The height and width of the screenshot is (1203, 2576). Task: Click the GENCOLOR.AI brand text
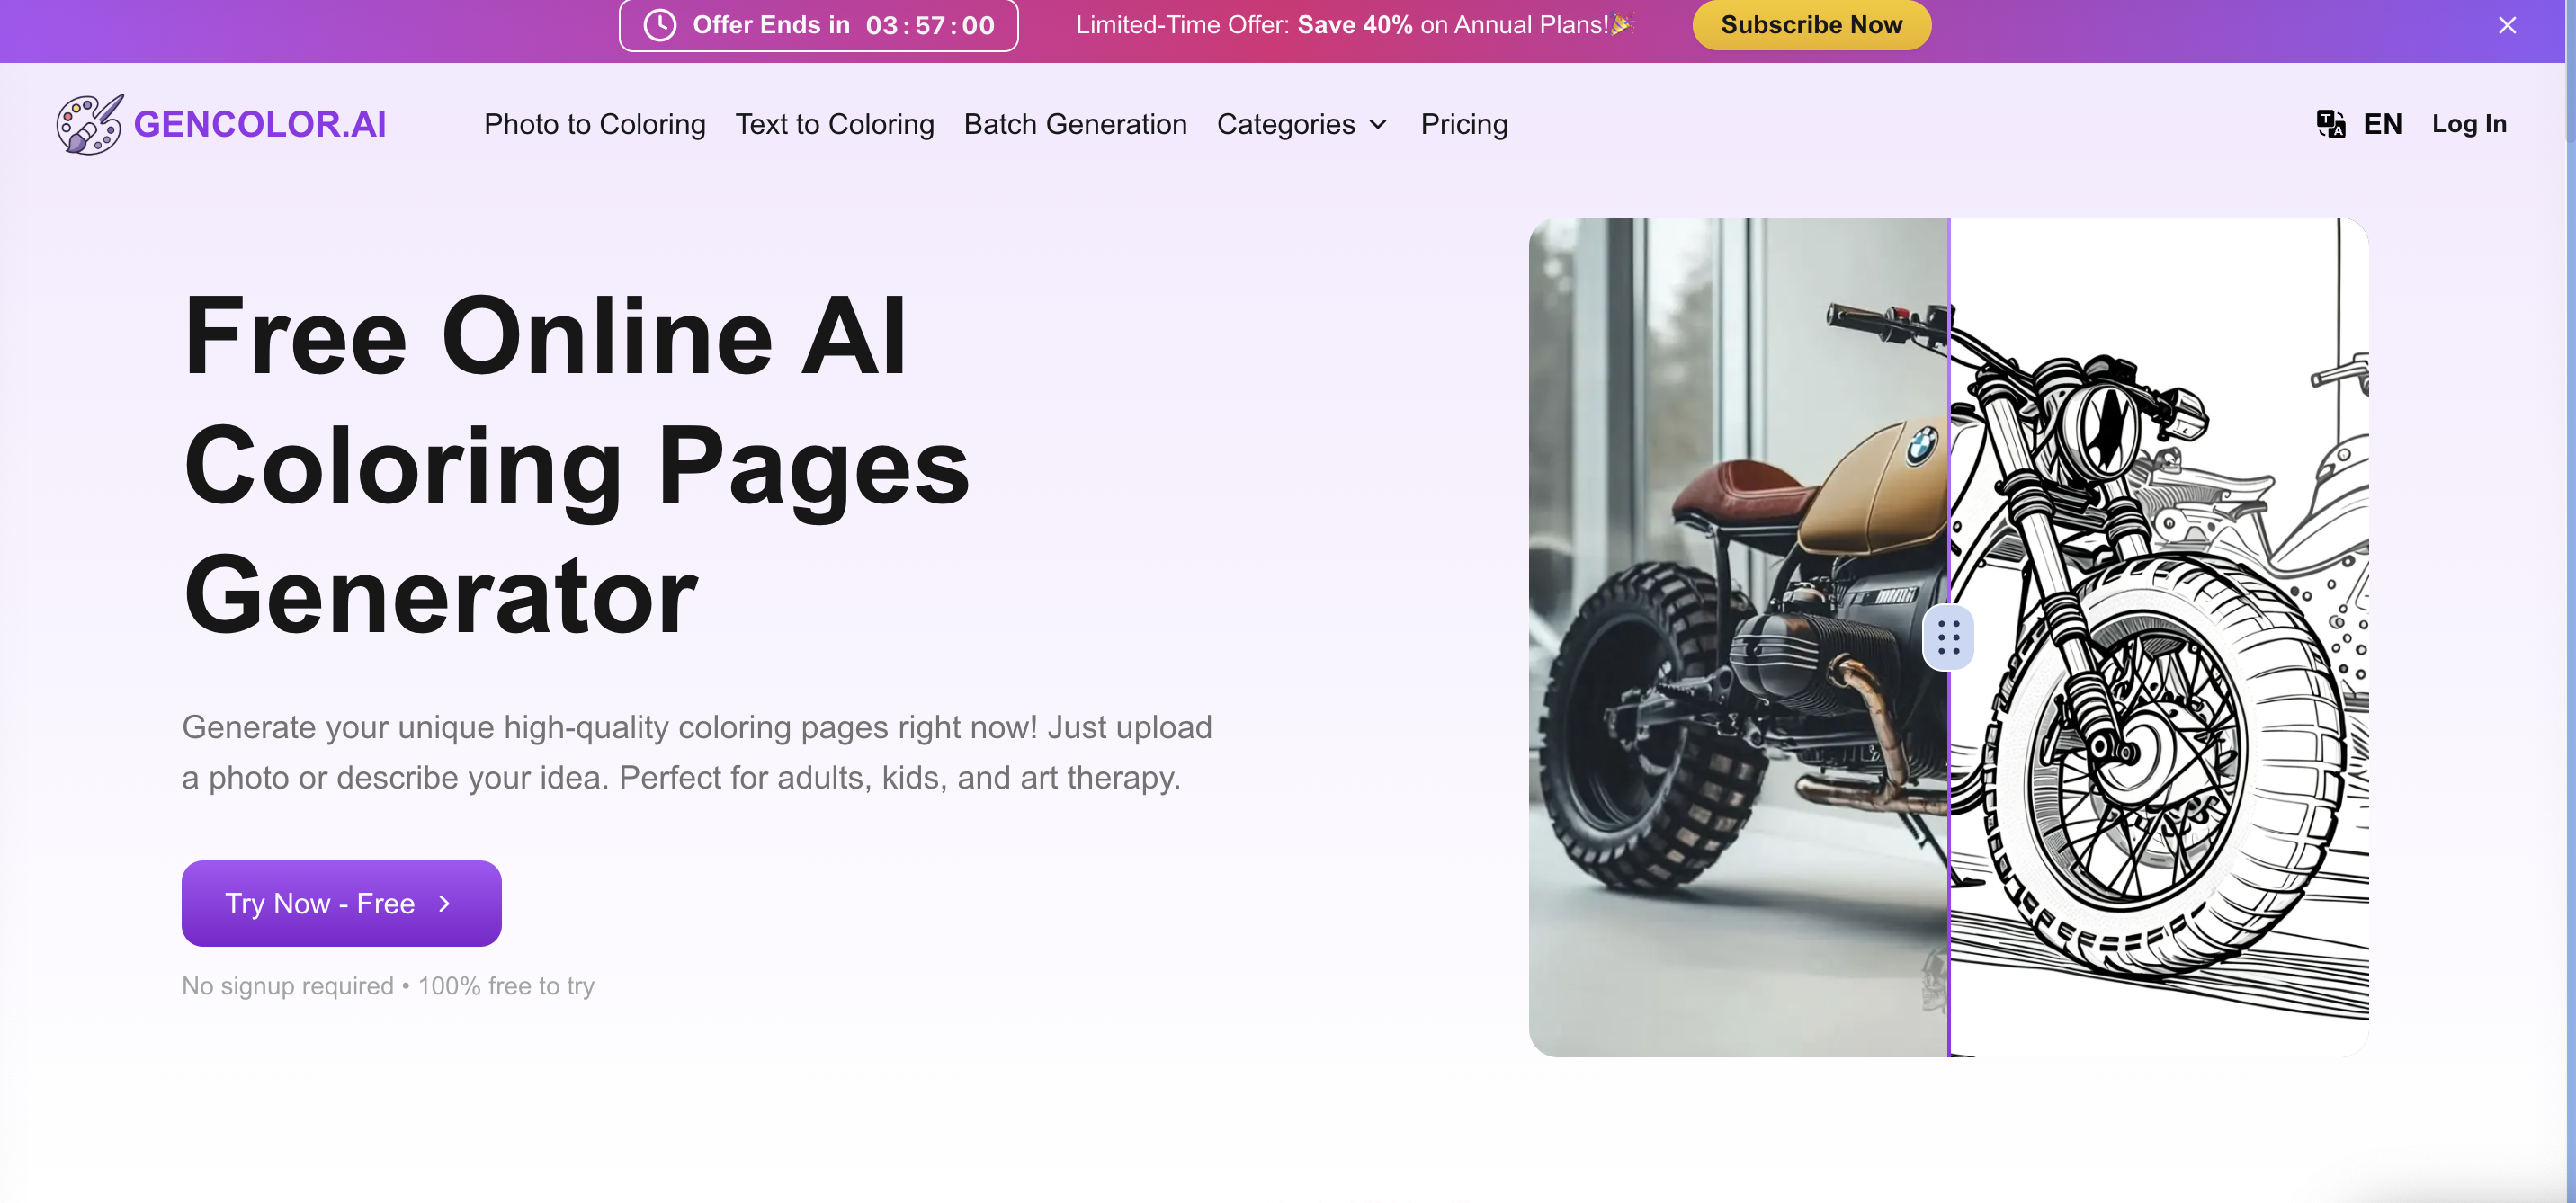tap(259, 124)
